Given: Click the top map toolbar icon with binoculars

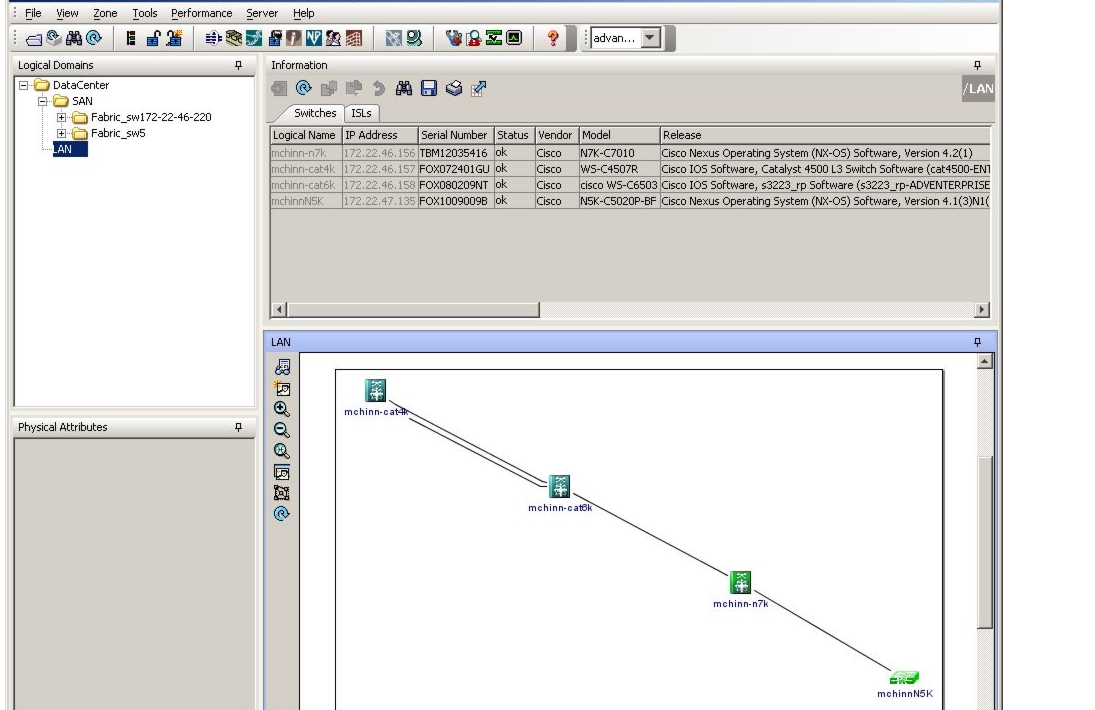Looking at the screenshot, I should [x=282, y=367].
